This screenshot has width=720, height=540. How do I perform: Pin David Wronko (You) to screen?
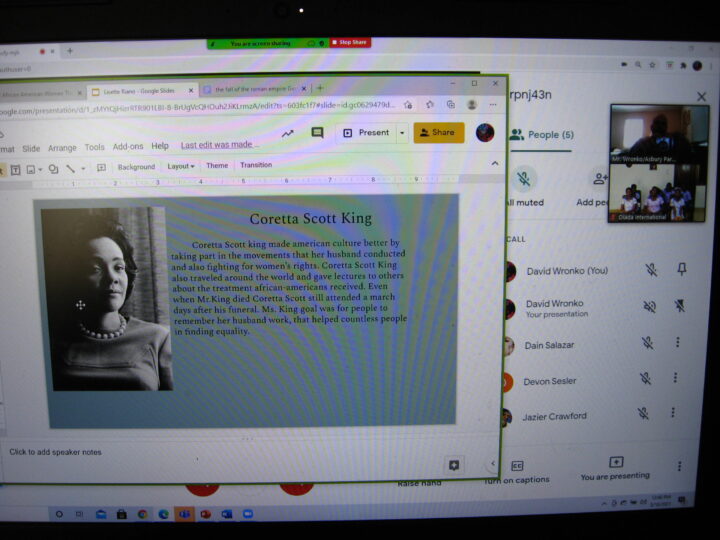[x=682, y=270]
